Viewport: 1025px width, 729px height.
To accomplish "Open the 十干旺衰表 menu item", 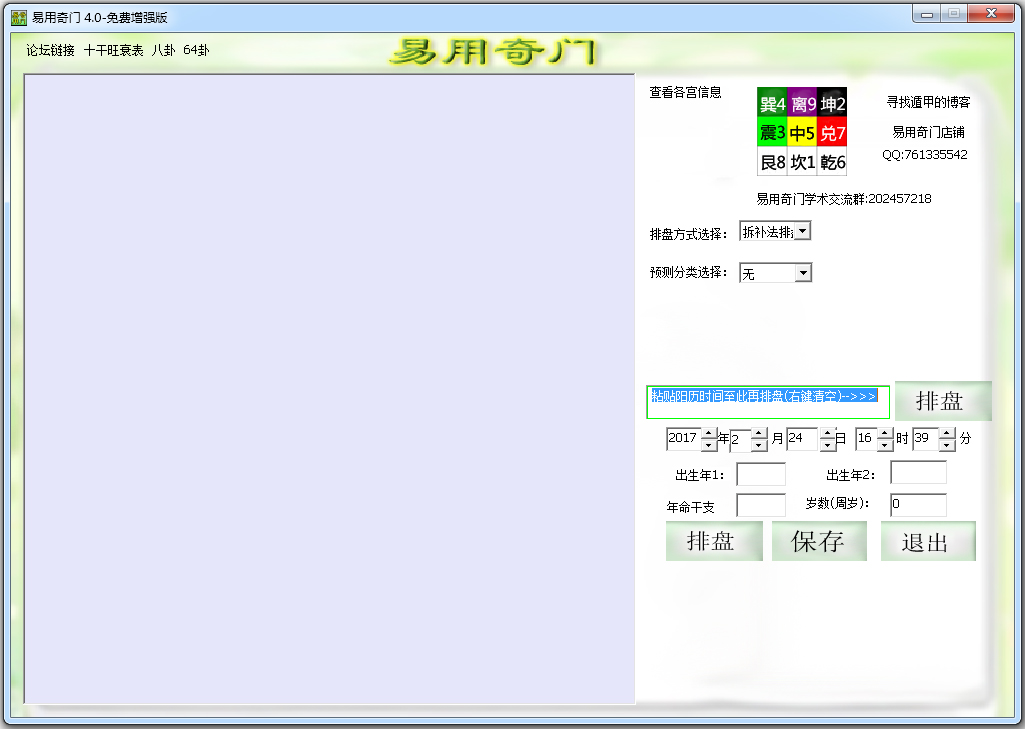I will pyautogui.click(x=113, y=50).
